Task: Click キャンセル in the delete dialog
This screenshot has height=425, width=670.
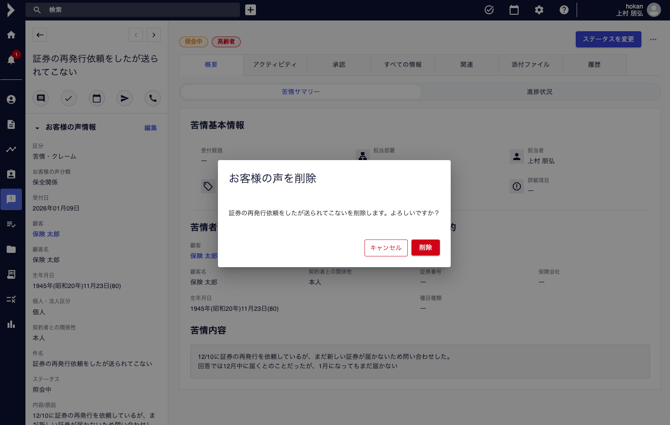Action: (x=385, y=247)
